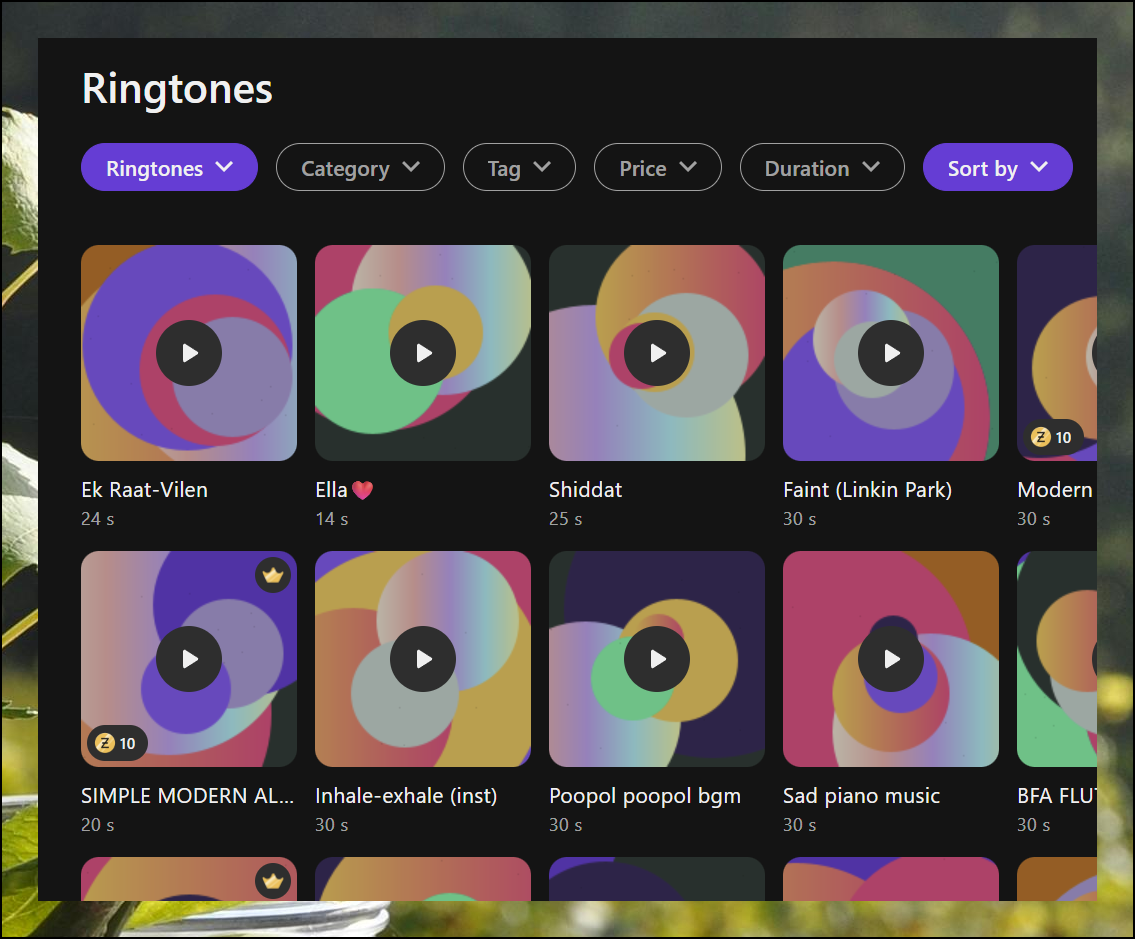Viewport: 1135px width, 939px height.
Task: Open the Poopol poopol bgm title link
Action: coord(645,796)
